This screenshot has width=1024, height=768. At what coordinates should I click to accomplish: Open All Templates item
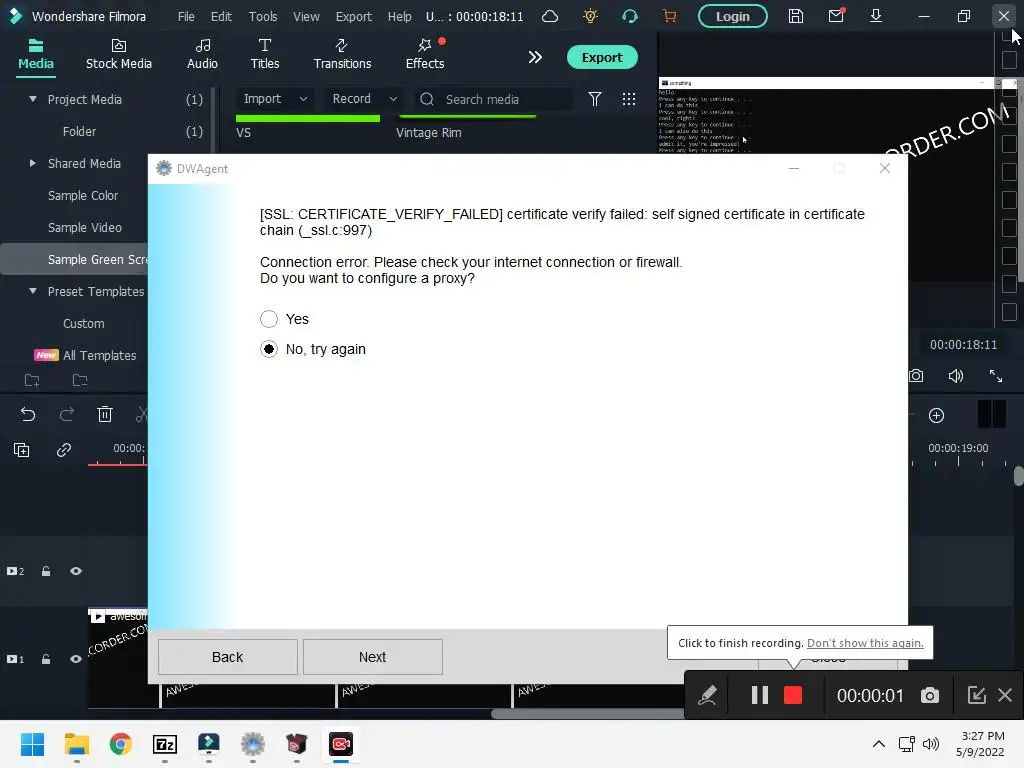pos(99,355)
